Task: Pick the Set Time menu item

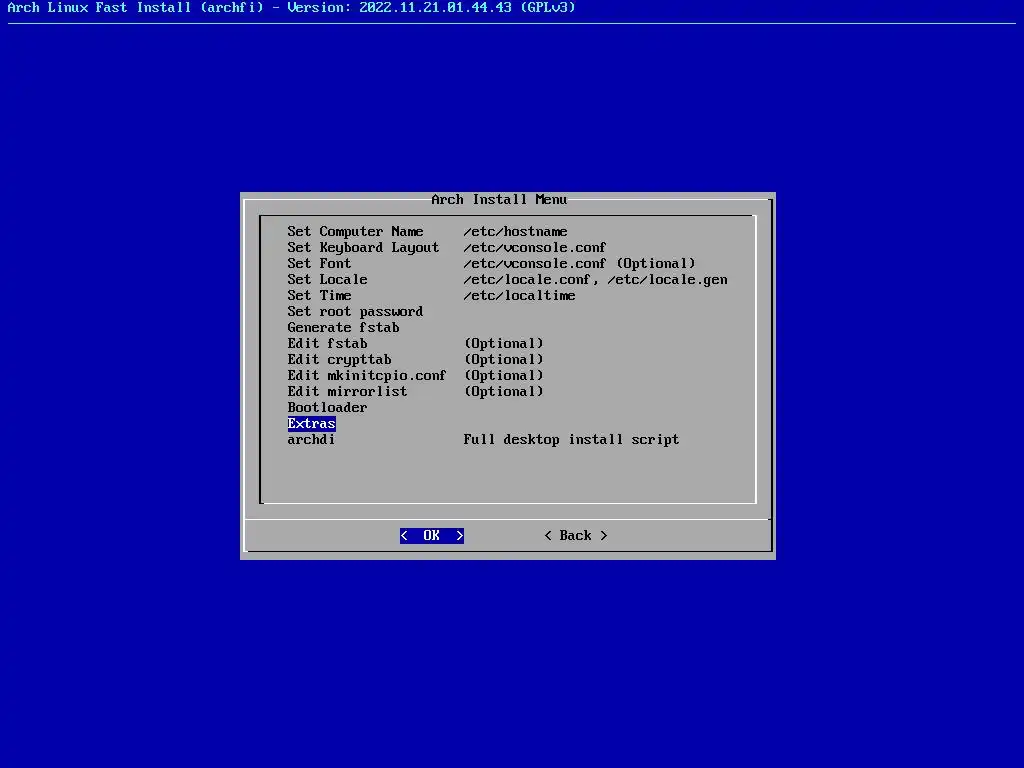Action: 319,295
